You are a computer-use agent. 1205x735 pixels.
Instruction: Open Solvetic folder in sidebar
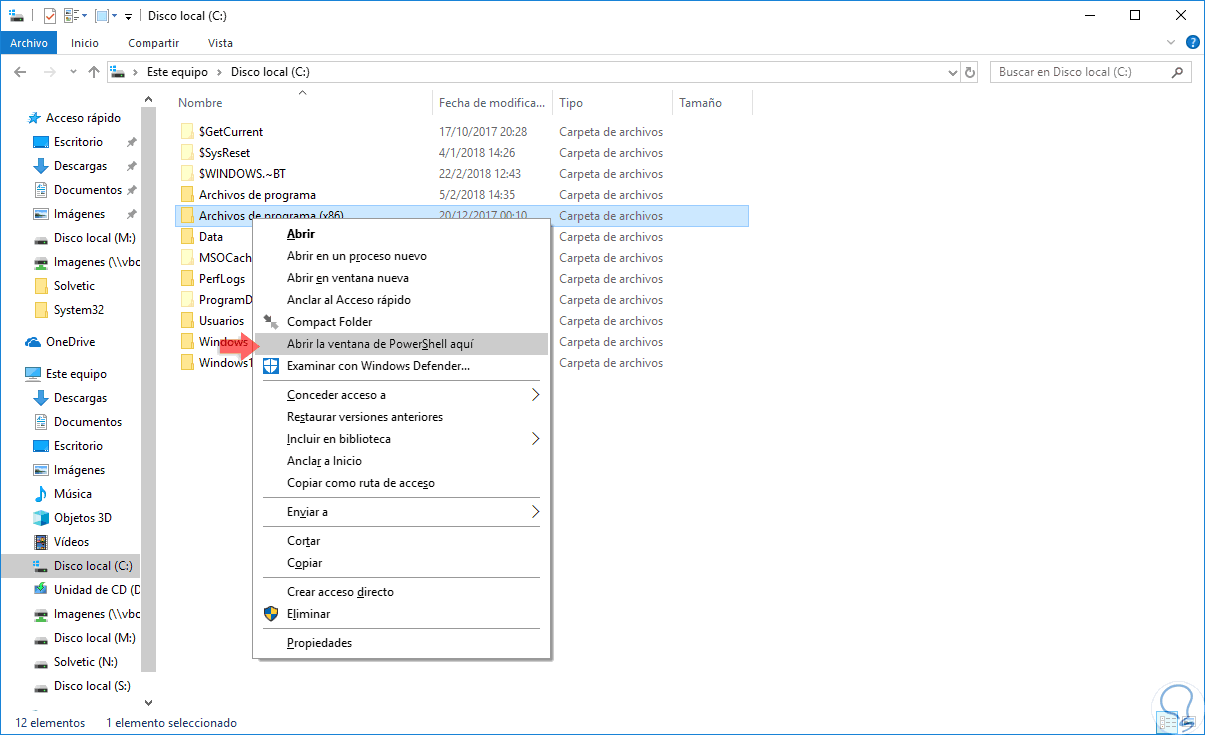(75, 286)
